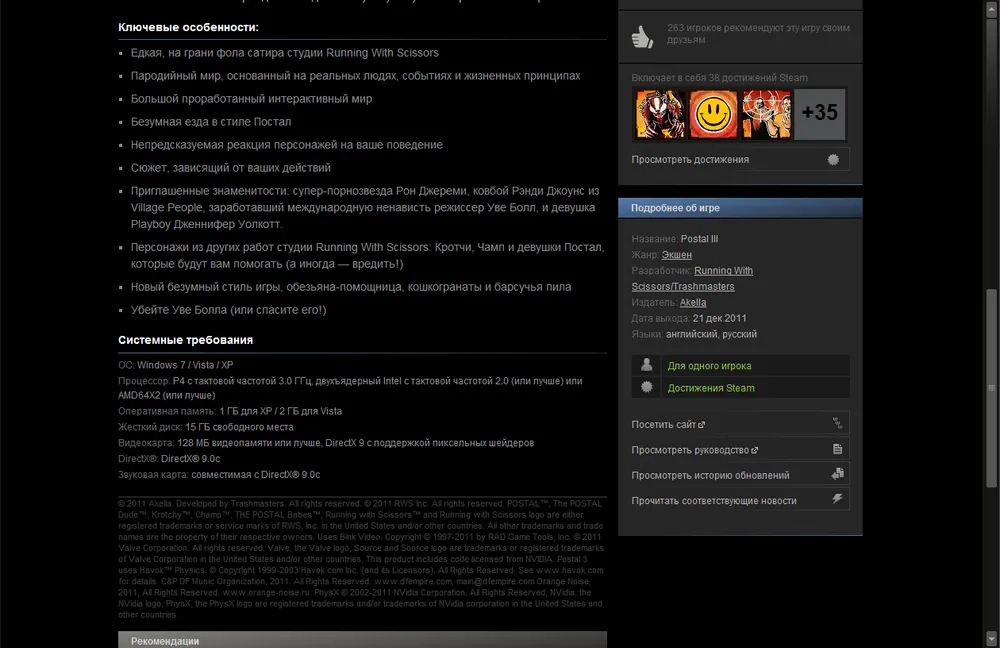Image resolution: width=1000 pixels, height=648 pixels.
Task: Click external link icon after Просмотреть руководство
Action: (754, 450)
